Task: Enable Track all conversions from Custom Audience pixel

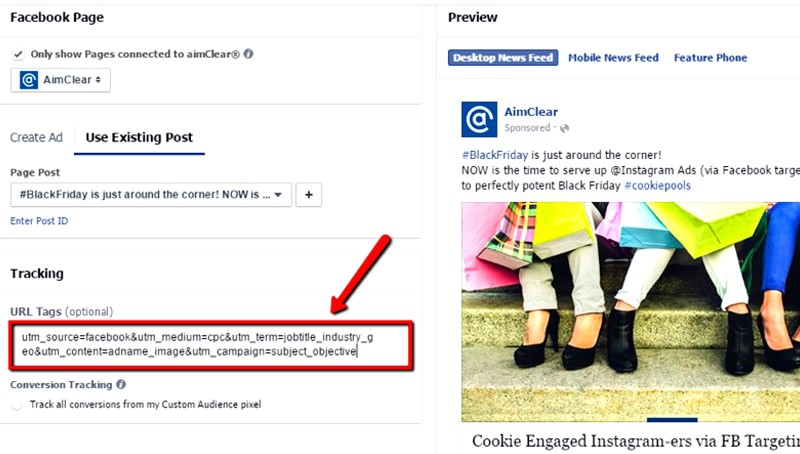Action: point(17,405)
